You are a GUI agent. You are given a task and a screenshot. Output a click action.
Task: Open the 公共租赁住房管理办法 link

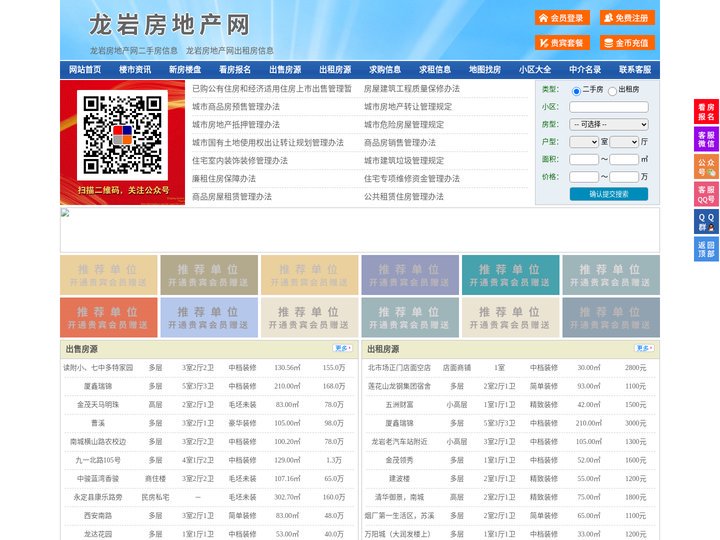point(404,196)
